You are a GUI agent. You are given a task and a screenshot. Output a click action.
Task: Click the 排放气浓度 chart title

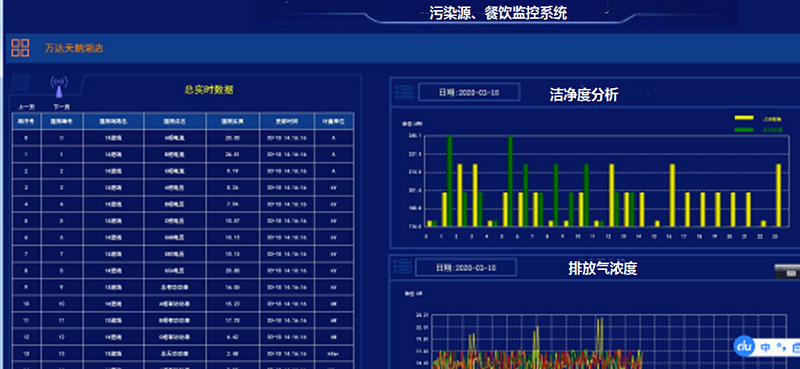click(x=603, y=268)
